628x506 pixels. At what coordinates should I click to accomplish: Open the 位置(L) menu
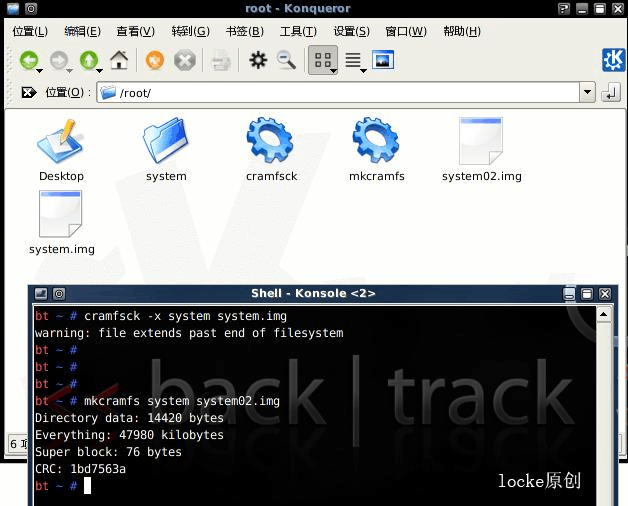tap(30, 31)
